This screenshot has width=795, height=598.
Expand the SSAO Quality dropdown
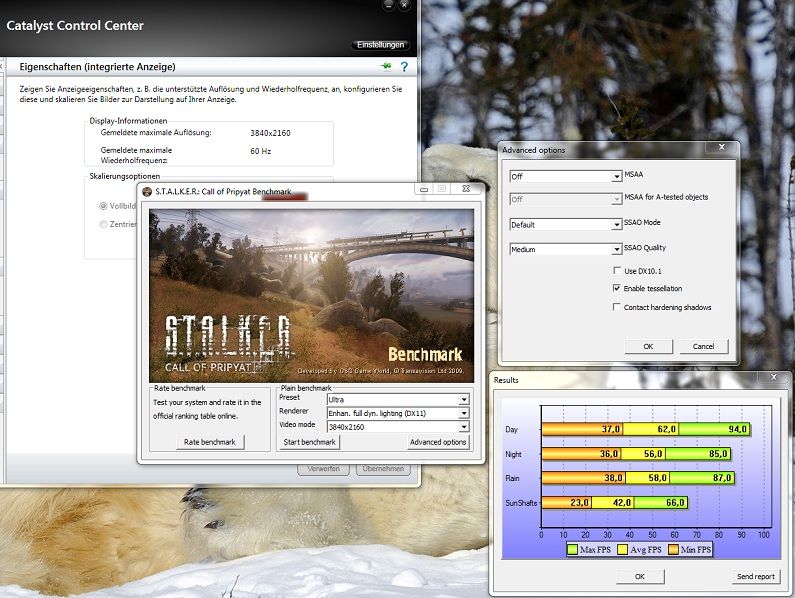(617, 249)
